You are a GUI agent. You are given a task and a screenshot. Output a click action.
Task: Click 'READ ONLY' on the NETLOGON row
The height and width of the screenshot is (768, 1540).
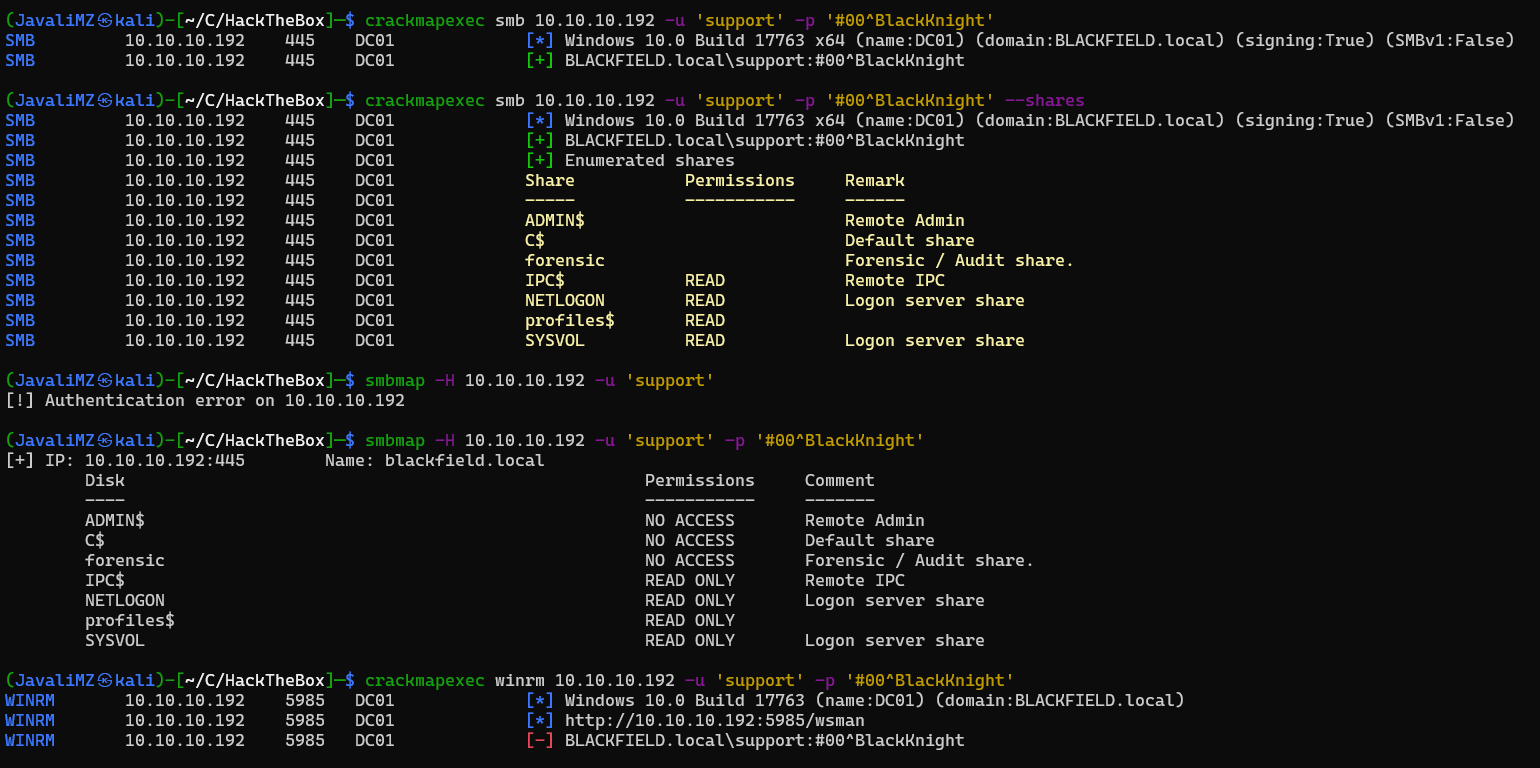pos(690,600)
